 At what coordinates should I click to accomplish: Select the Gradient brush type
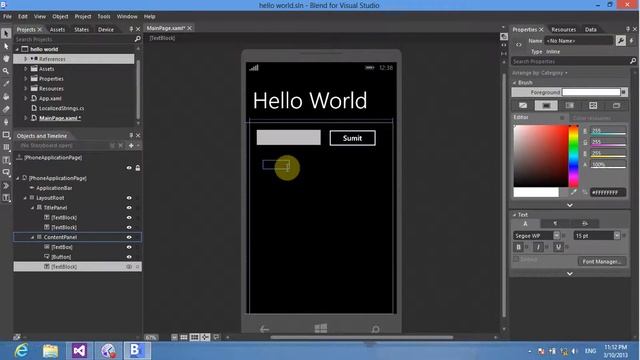point(569,106)
